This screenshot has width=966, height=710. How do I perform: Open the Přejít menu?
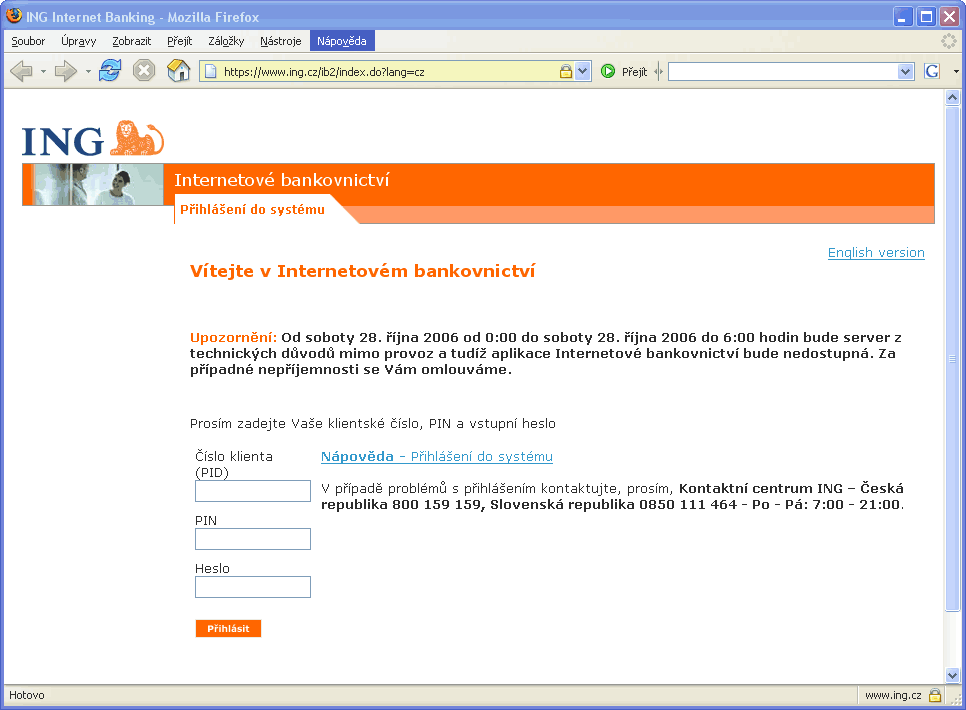click(179, 41)
